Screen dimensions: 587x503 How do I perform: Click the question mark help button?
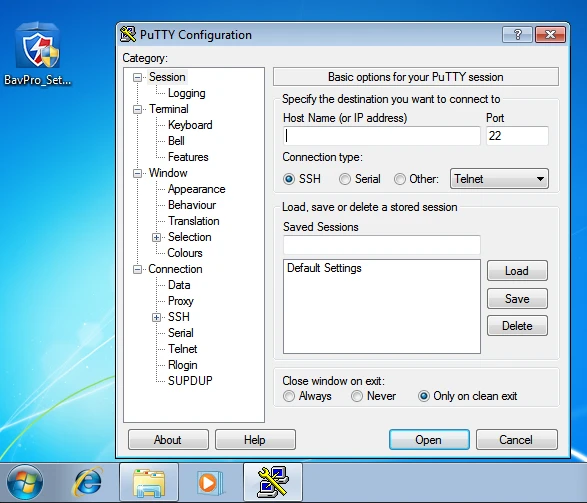pos(517,34)
